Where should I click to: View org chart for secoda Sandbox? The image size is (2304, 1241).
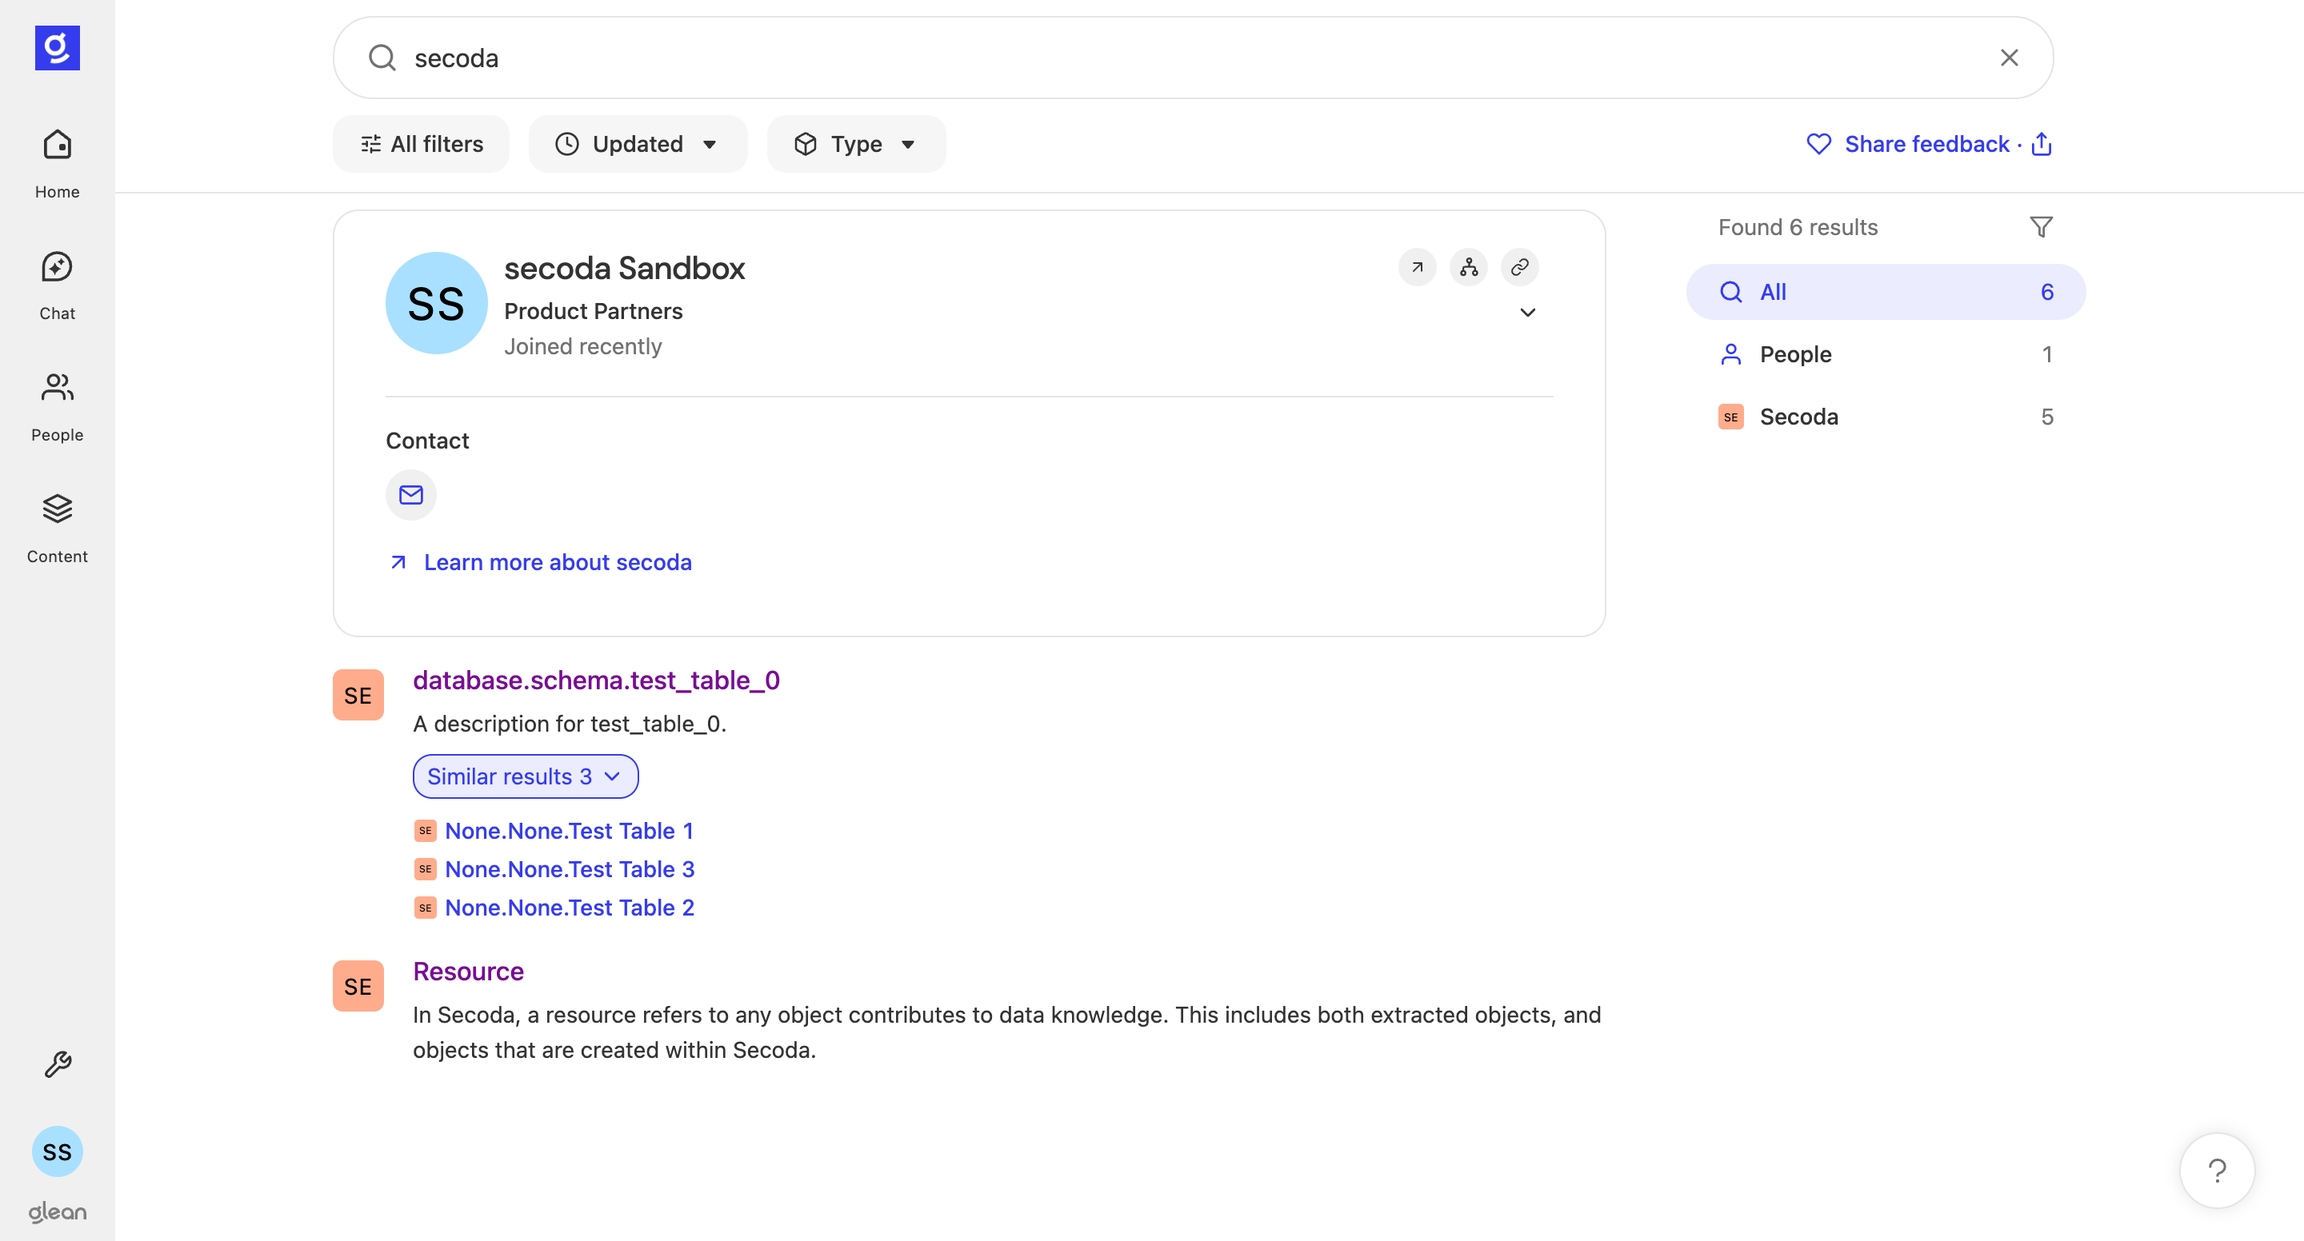tap(1468, 267)
